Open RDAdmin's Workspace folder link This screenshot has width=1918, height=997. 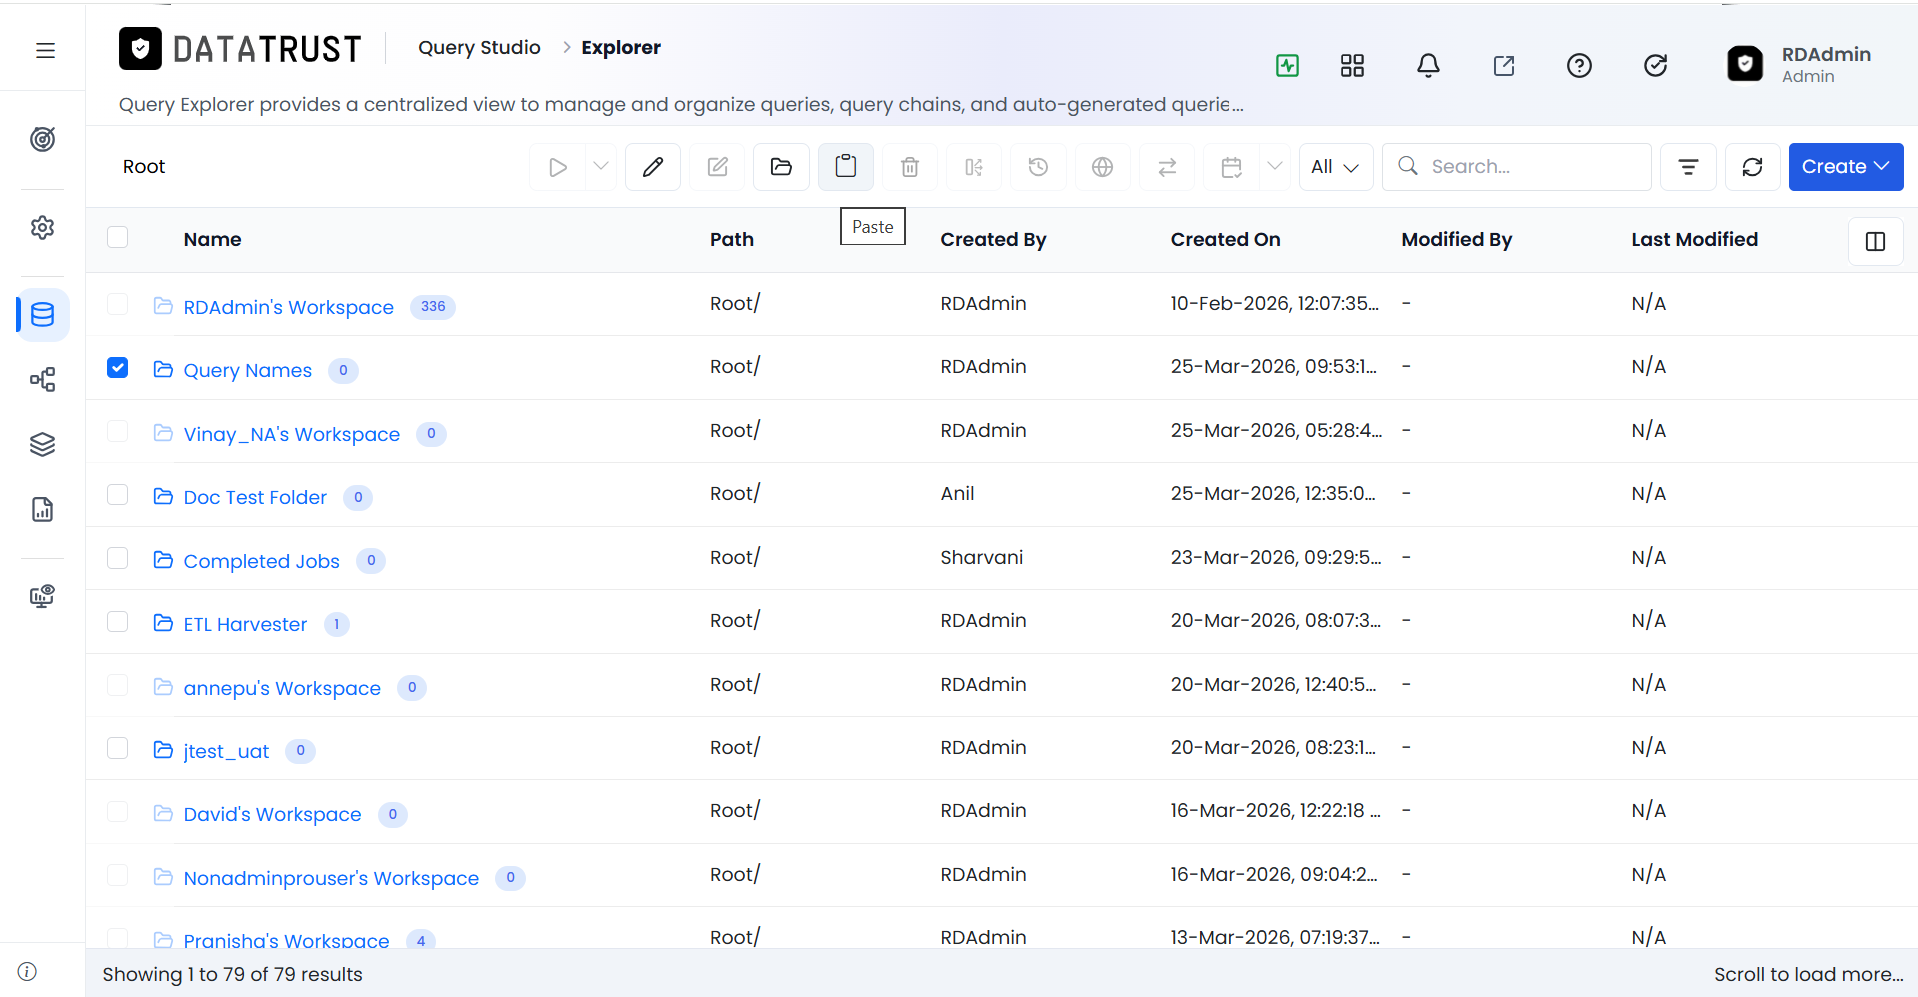(x=288, y=307)
